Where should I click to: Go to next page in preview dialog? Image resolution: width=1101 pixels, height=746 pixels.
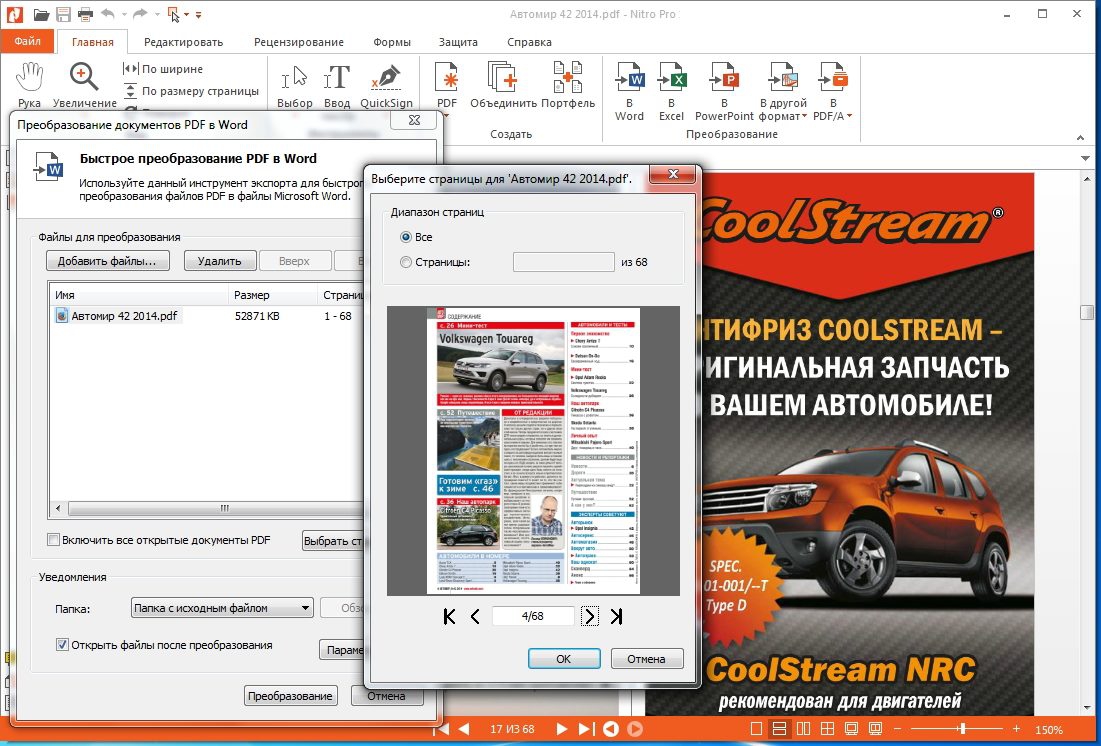click(x=590, y=617)
